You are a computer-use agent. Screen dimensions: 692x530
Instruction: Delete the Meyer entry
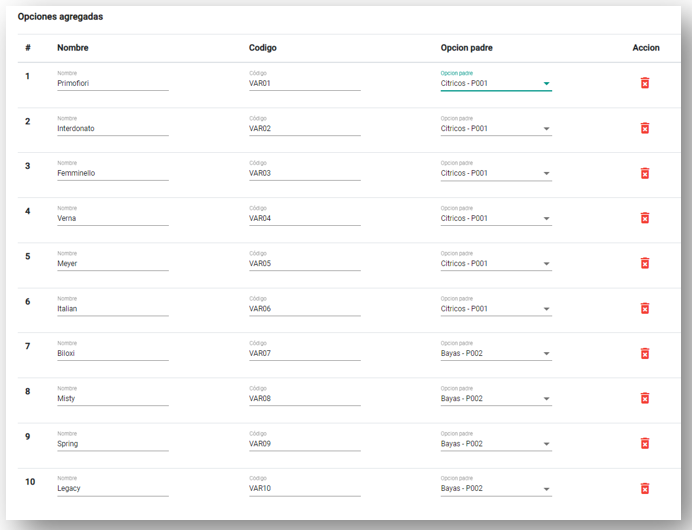pyautogui.click(x=645, y=263)
